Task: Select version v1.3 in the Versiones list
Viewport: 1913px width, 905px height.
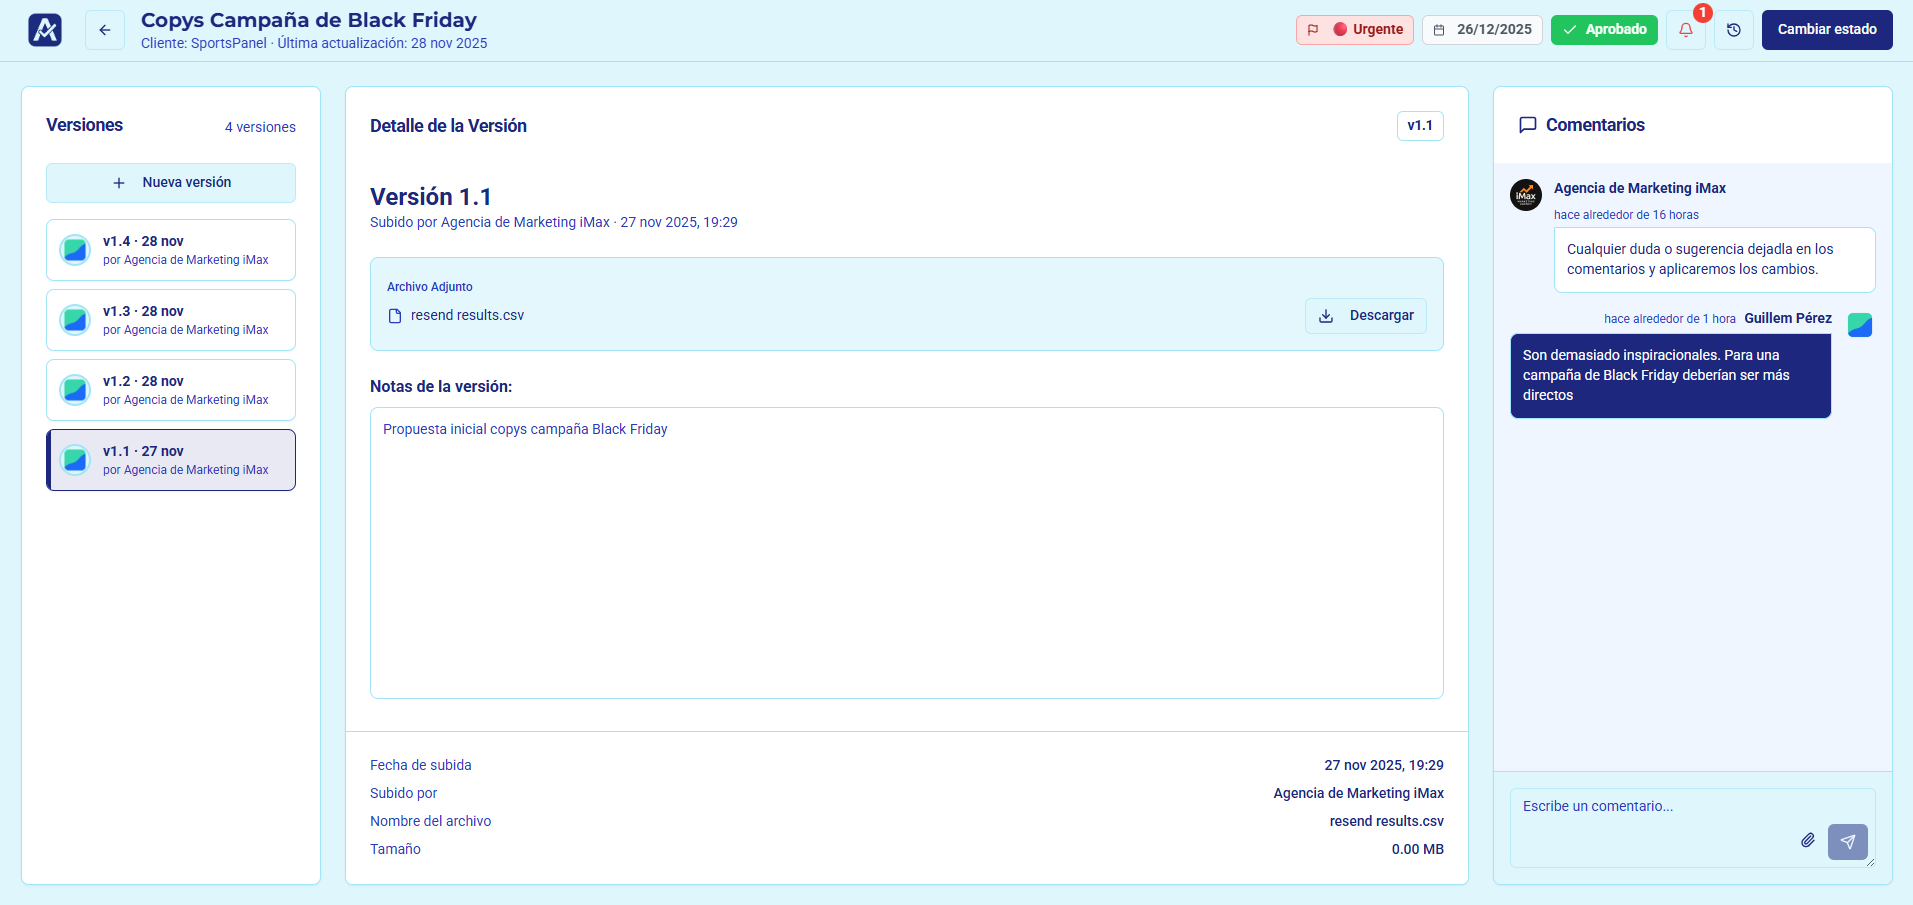Action: point(170,319)
